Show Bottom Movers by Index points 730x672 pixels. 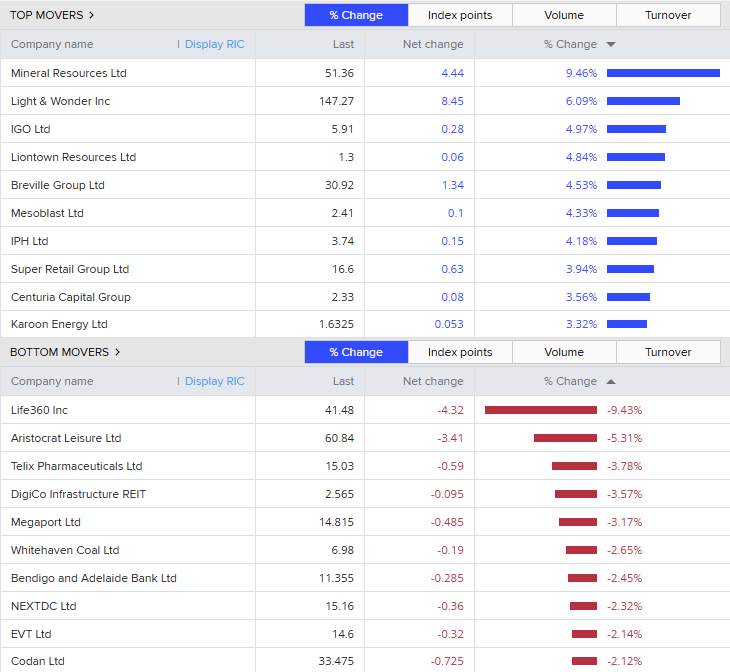pos(460,352)
